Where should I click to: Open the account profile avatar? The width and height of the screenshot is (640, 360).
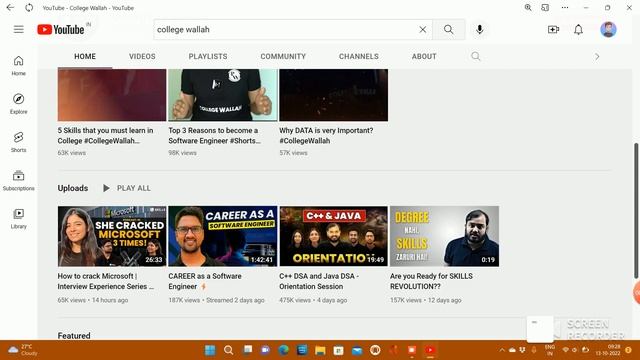point(608,29)
